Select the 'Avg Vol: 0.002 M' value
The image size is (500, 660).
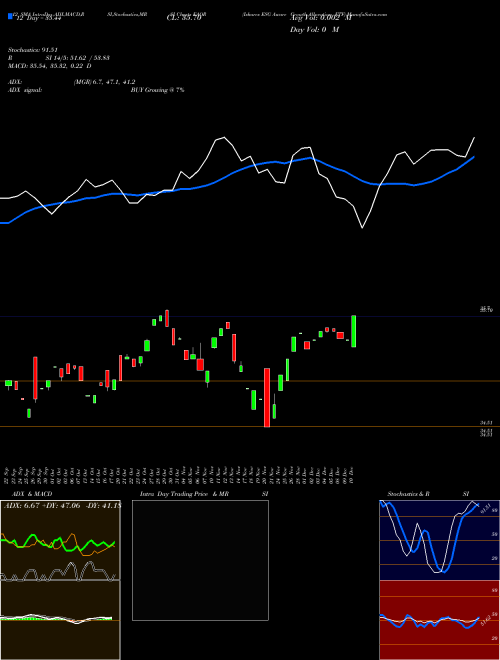320,18
